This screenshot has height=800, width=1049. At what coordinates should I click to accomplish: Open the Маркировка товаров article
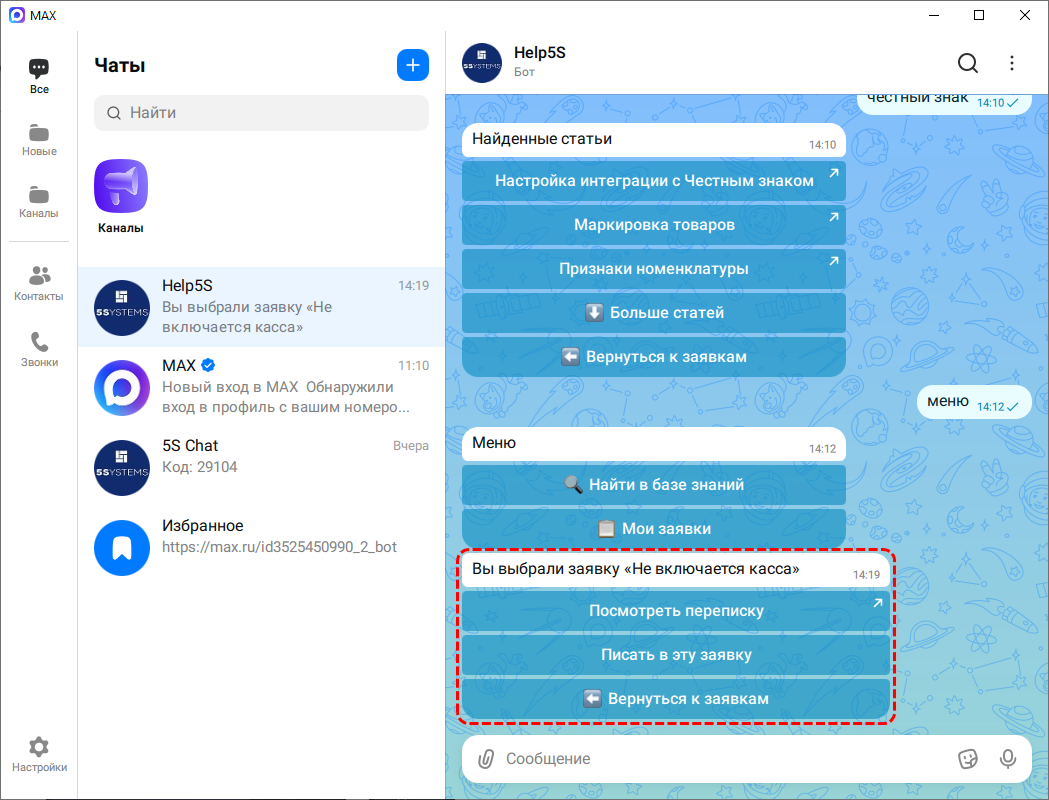[x=654, y=225]
